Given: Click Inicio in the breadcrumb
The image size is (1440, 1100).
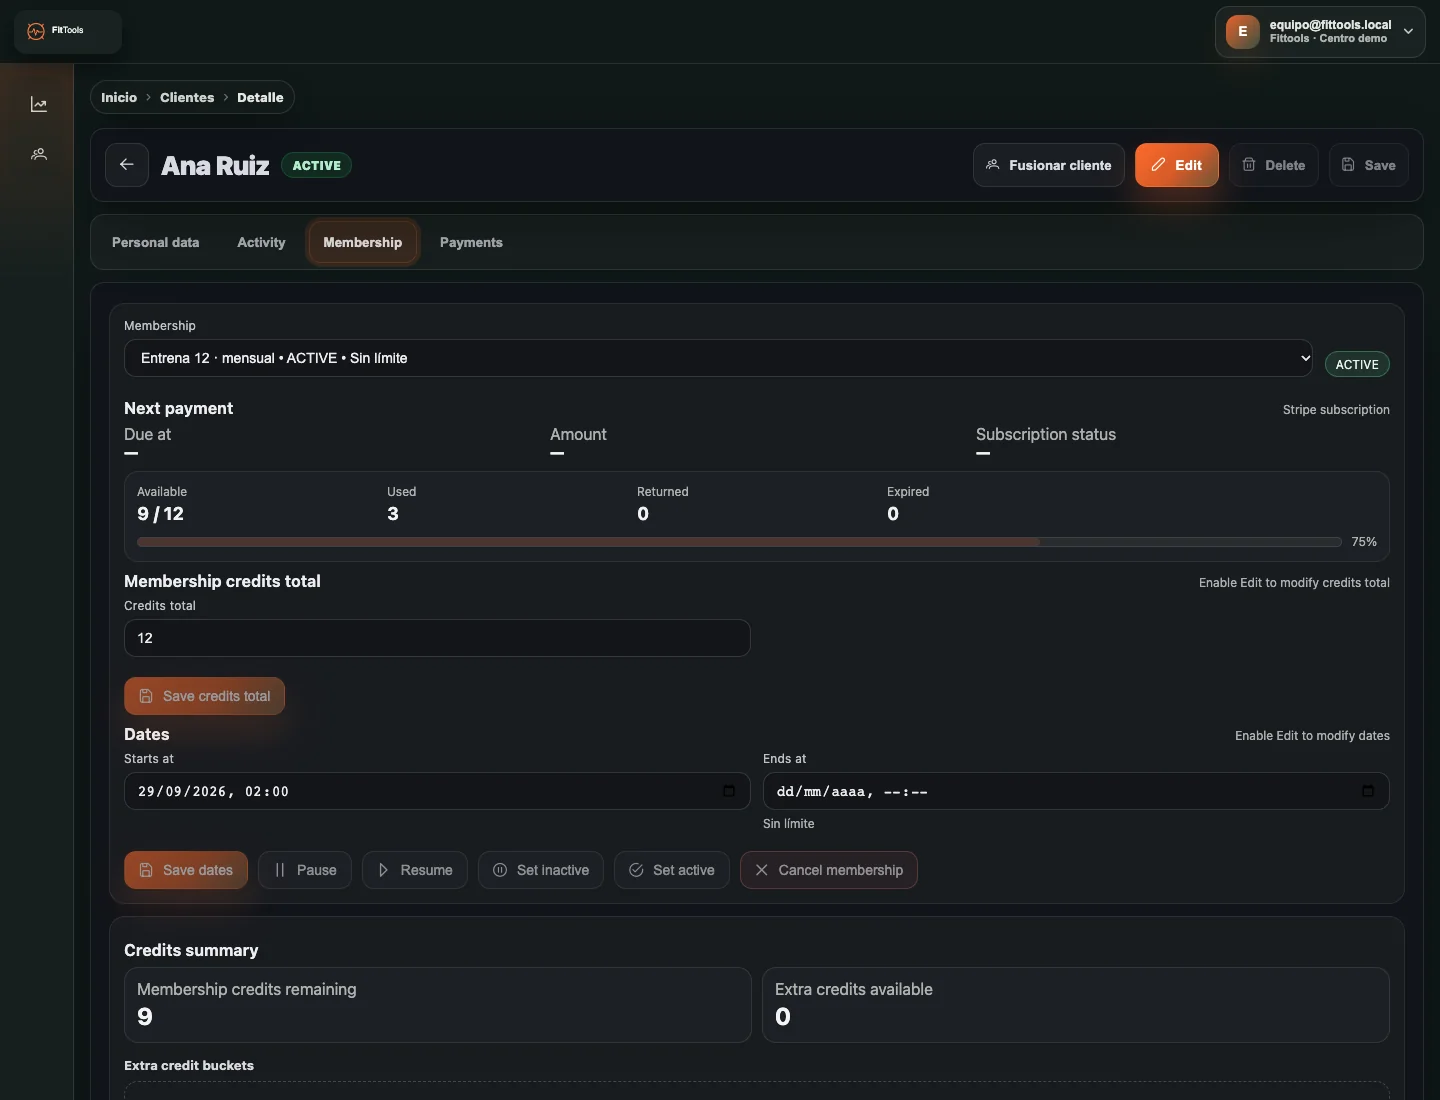Looking at the screenshot, I should tap(119, 97).
